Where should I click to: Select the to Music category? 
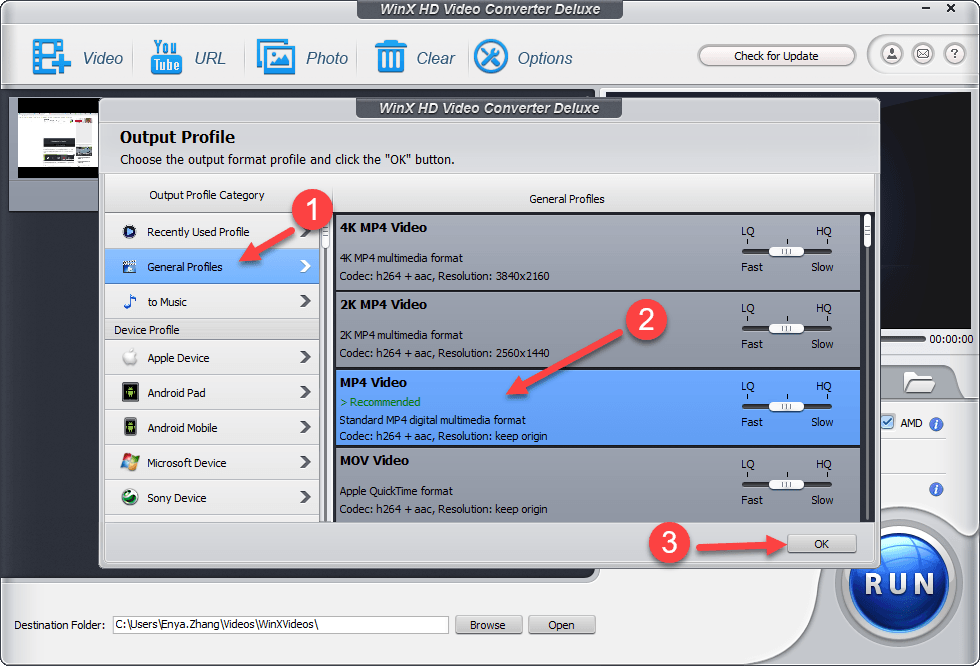(x=212, y=302)
